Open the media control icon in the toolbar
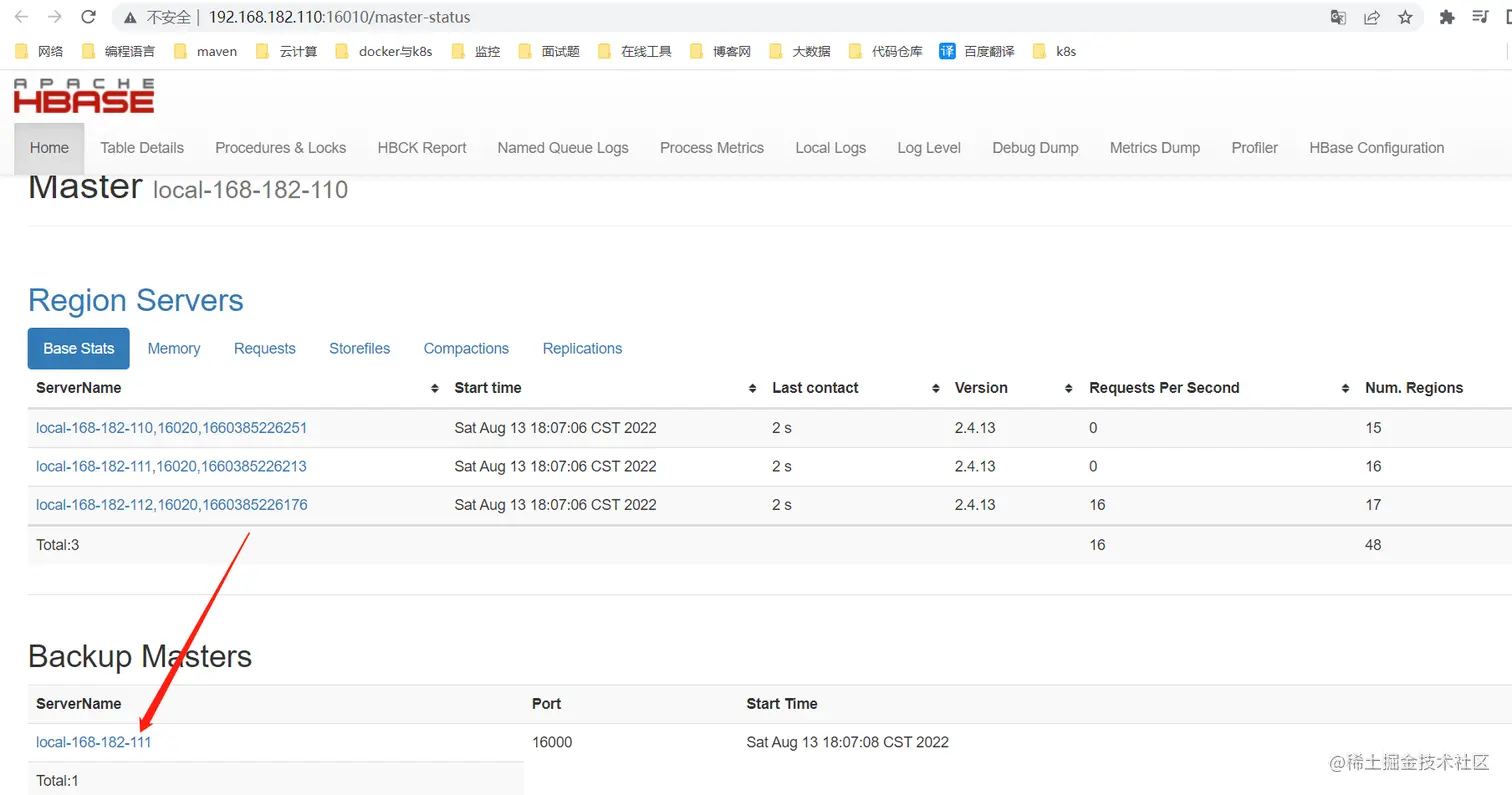 [x=1480, y=17]
